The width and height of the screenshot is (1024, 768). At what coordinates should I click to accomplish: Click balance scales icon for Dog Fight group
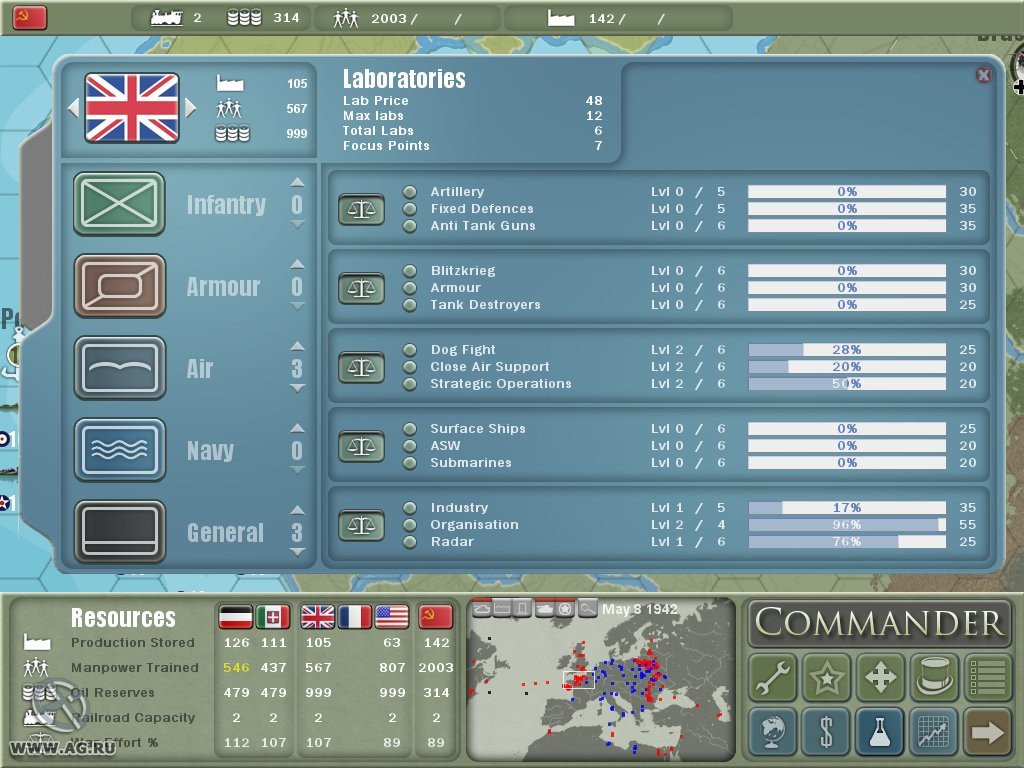361,368
